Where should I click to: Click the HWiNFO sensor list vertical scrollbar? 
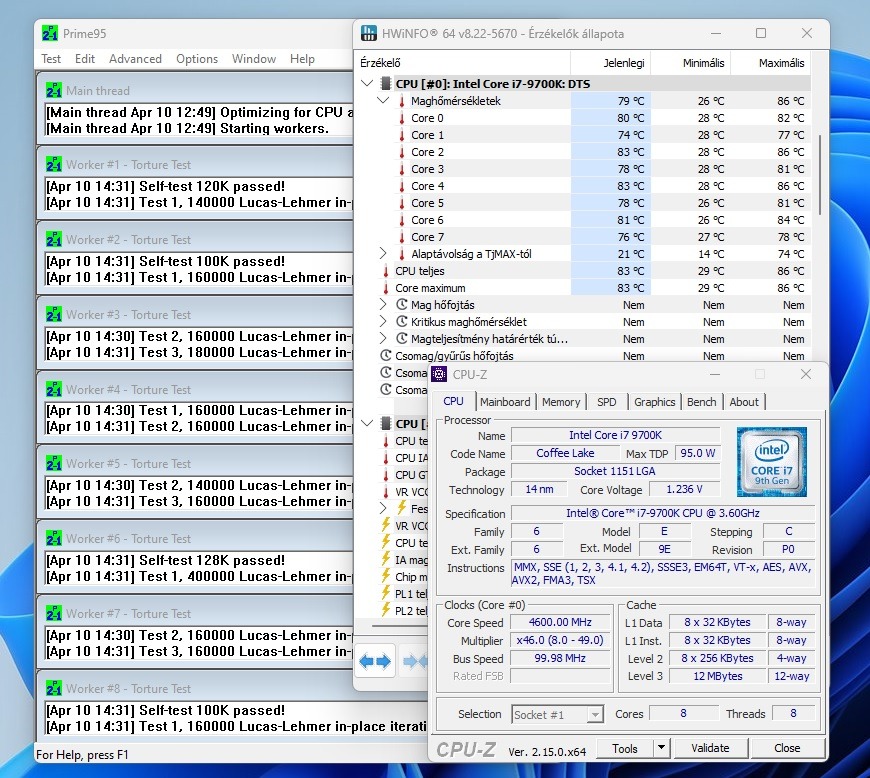click(820, 174)
